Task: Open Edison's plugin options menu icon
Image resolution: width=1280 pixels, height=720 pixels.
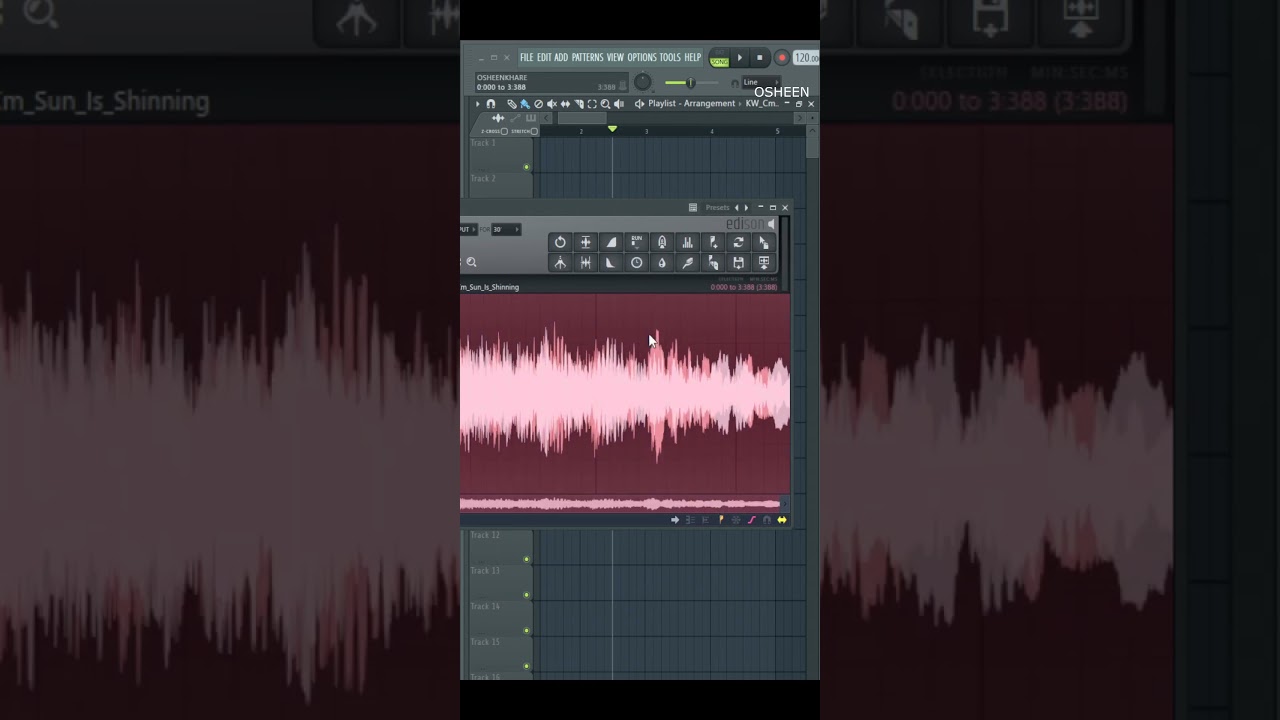Action: pos(693,208)
